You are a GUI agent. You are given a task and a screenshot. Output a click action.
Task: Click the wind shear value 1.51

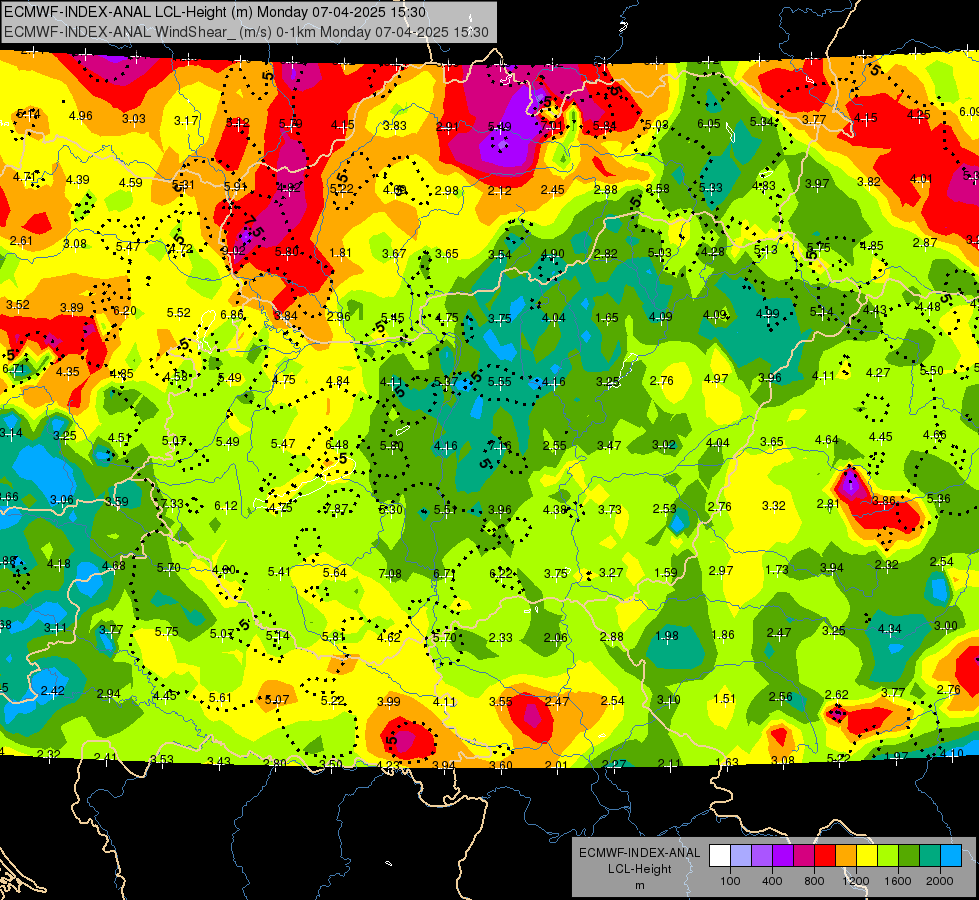point(724,698)
